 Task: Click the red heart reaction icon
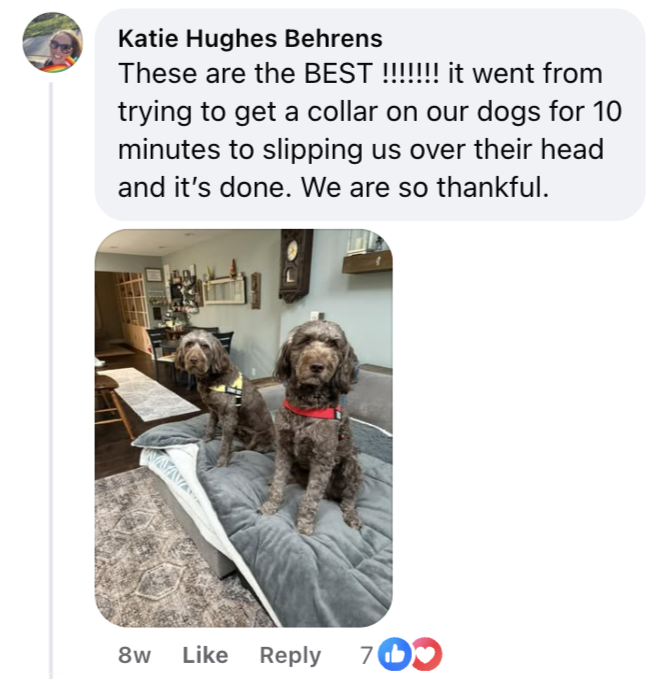(427, 654)
